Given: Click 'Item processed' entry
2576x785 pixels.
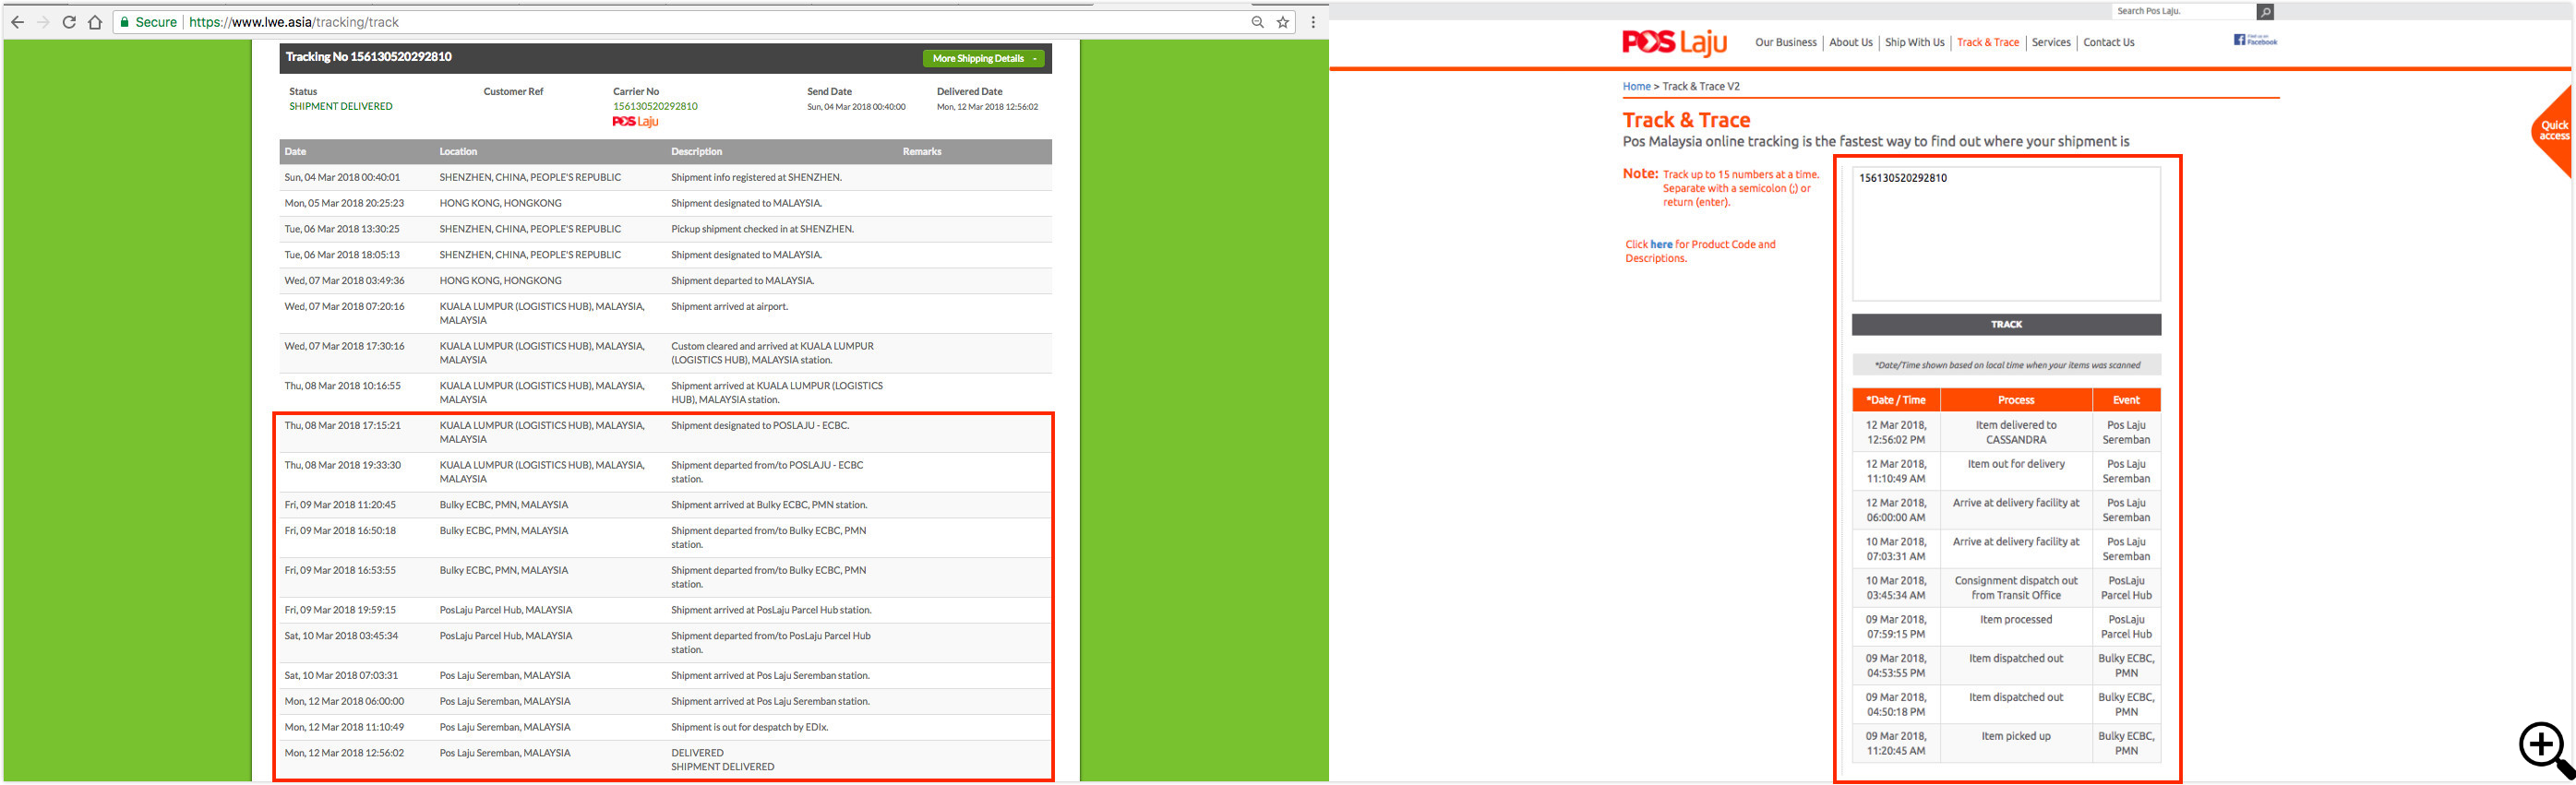Looking at the screenshot, I should tap(2015, 620).
